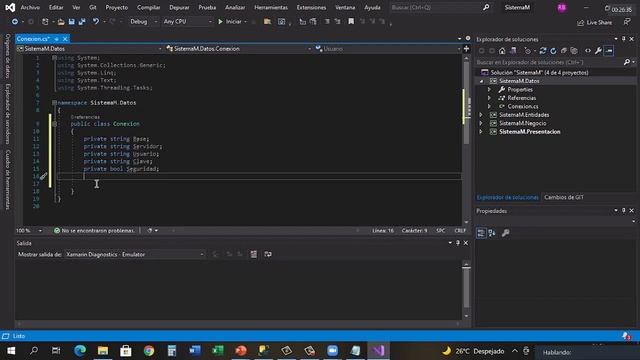Screen dimensions: 640x360
Task: Click the Undo arrow icon
Action: click(x=96, y=21)
